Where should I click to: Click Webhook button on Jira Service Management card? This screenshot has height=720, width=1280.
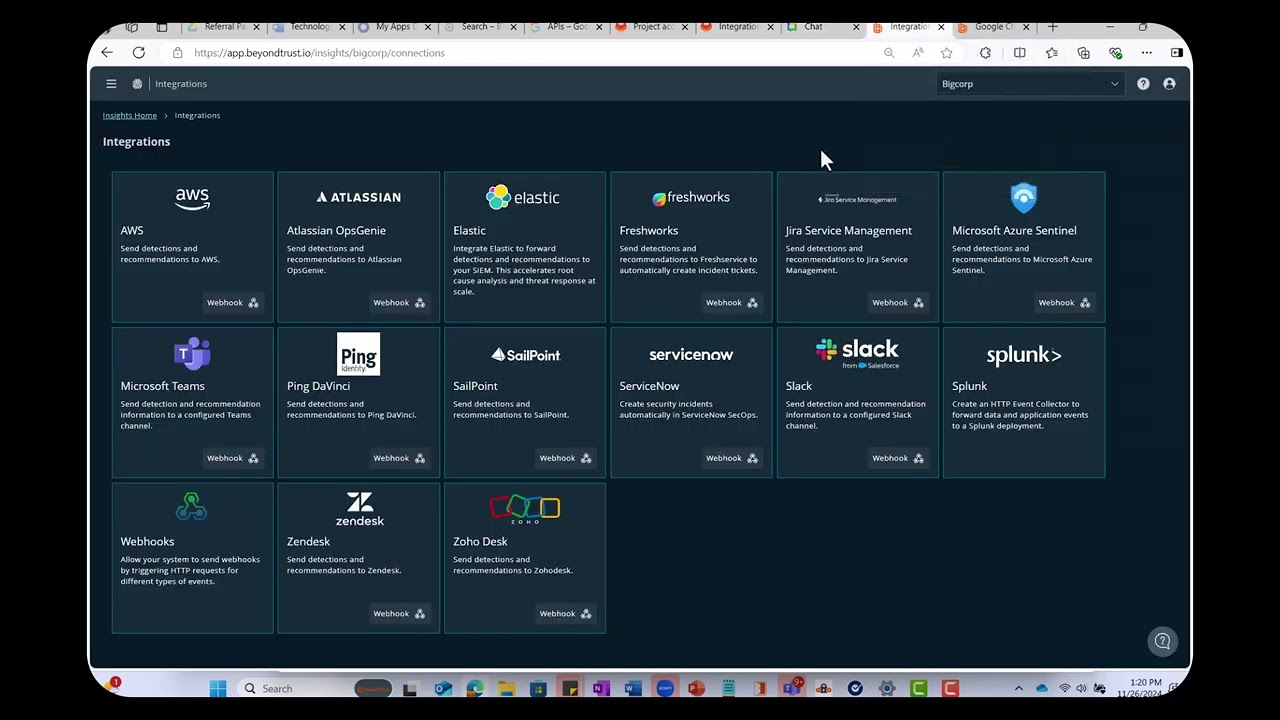[x=897, y=303]
